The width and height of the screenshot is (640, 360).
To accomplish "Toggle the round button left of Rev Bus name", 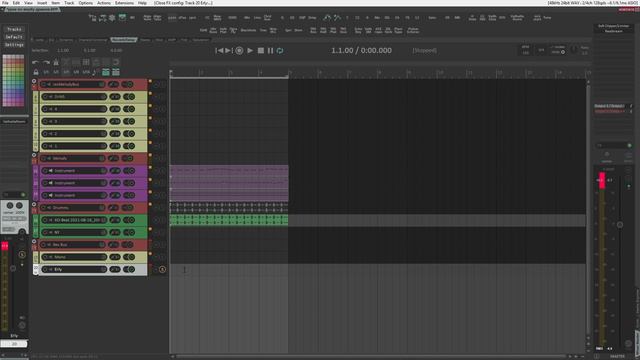I will (44, 244).
